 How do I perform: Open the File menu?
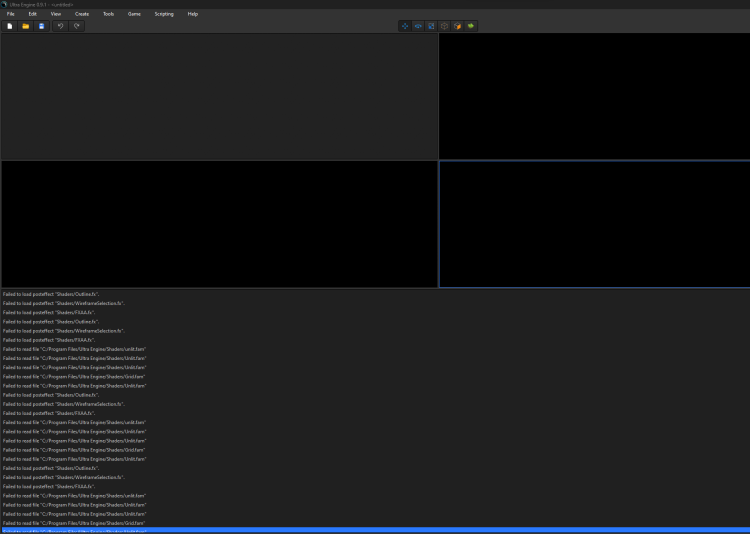click(x=11, y=14)
